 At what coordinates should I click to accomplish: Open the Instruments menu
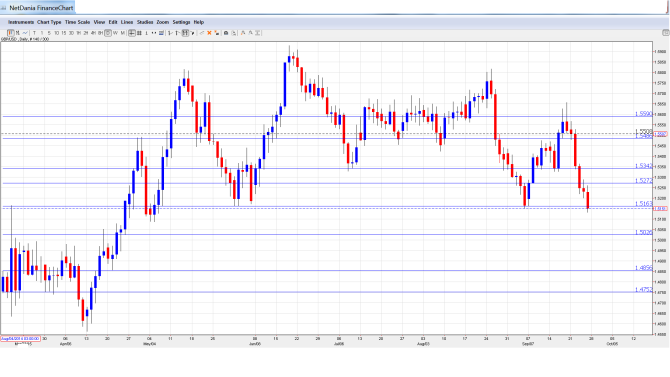[x=21, y=22]
